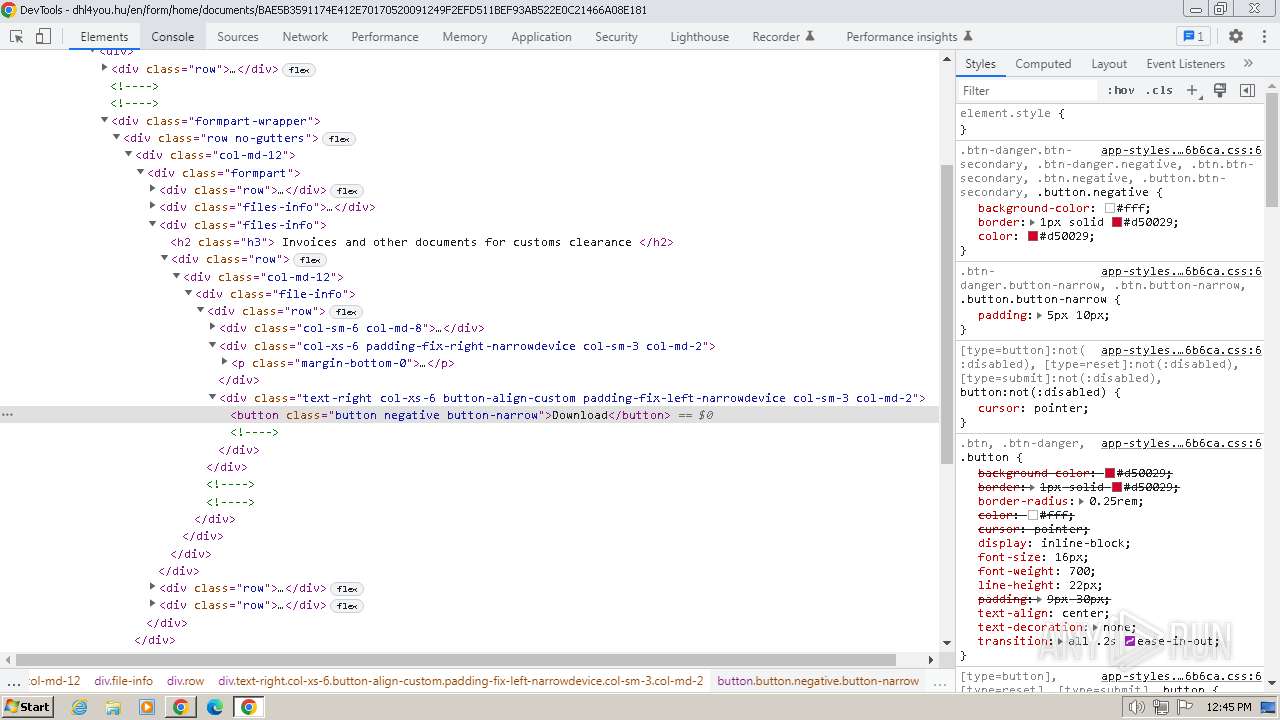This screenshot has height=720, width=1280.
Task: Select the div.row breadcrumb
Action: (x=185, y=681)
